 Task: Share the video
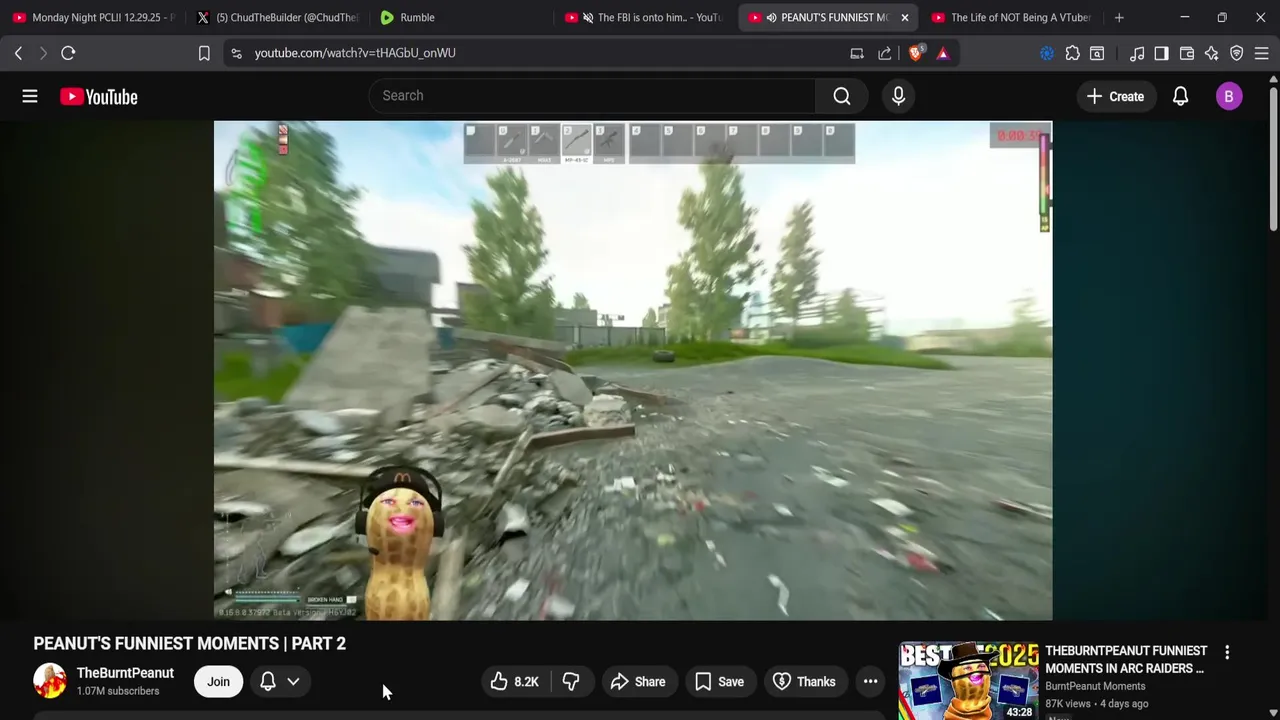click(x=637, y=682)
